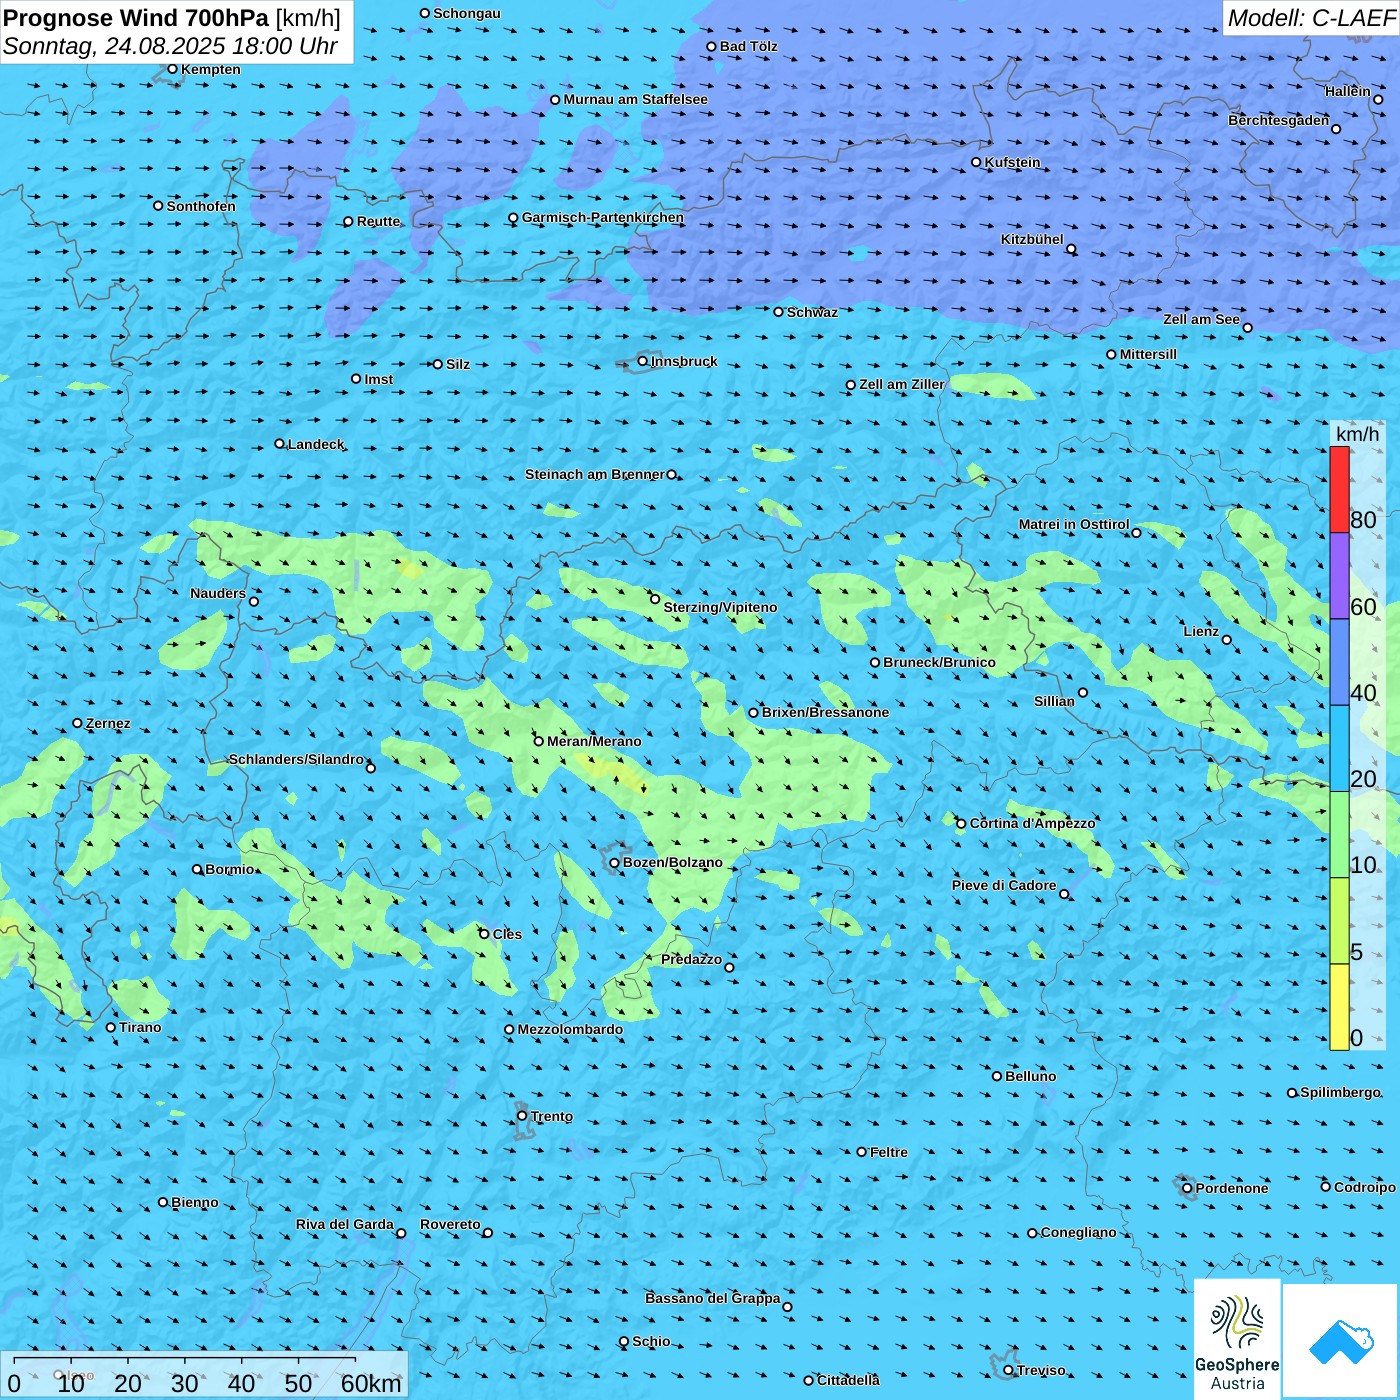1400x1400 pixels.
Task: Click the 'Bienno' label
Action: [x=194, y=1202]
